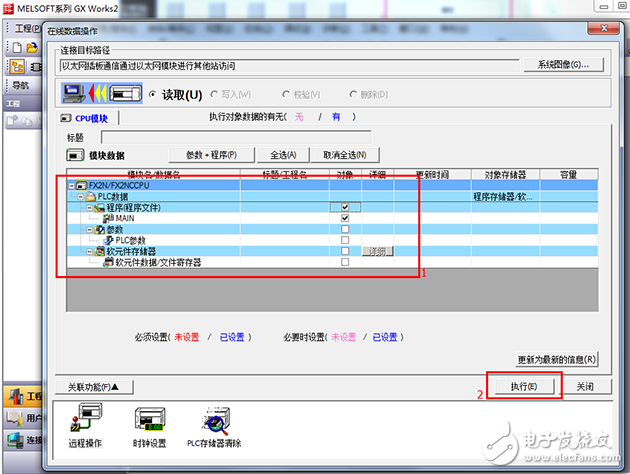Select the MAIN program item icon
The height and width of the screenshot is (474, 630).
click(x=108, y=218)
